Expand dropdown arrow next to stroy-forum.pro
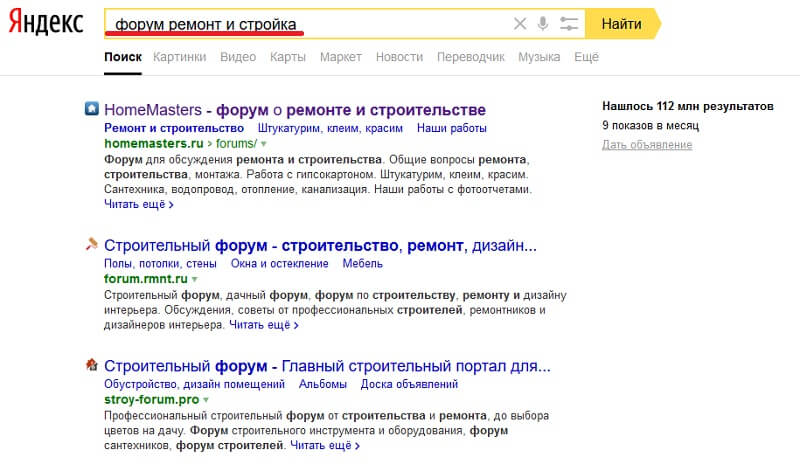 click(x=206, y=400)
